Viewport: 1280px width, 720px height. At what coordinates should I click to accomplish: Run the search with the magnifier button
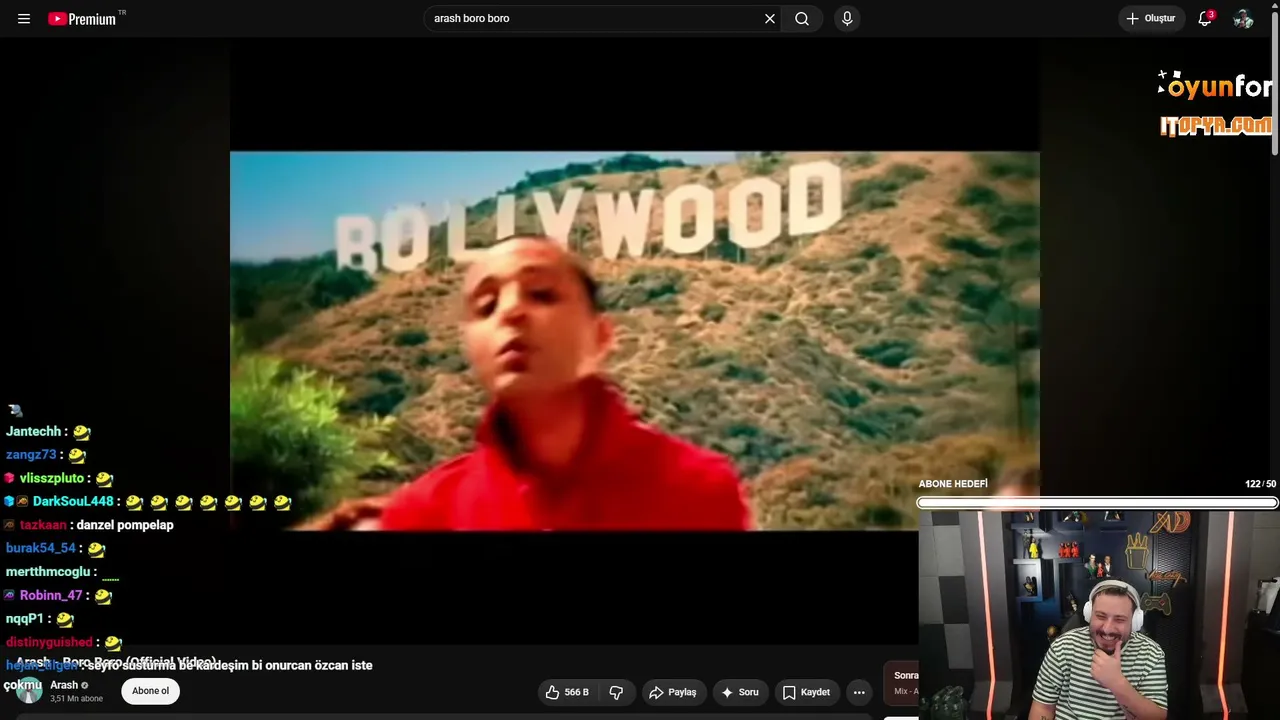click(802, 19)
